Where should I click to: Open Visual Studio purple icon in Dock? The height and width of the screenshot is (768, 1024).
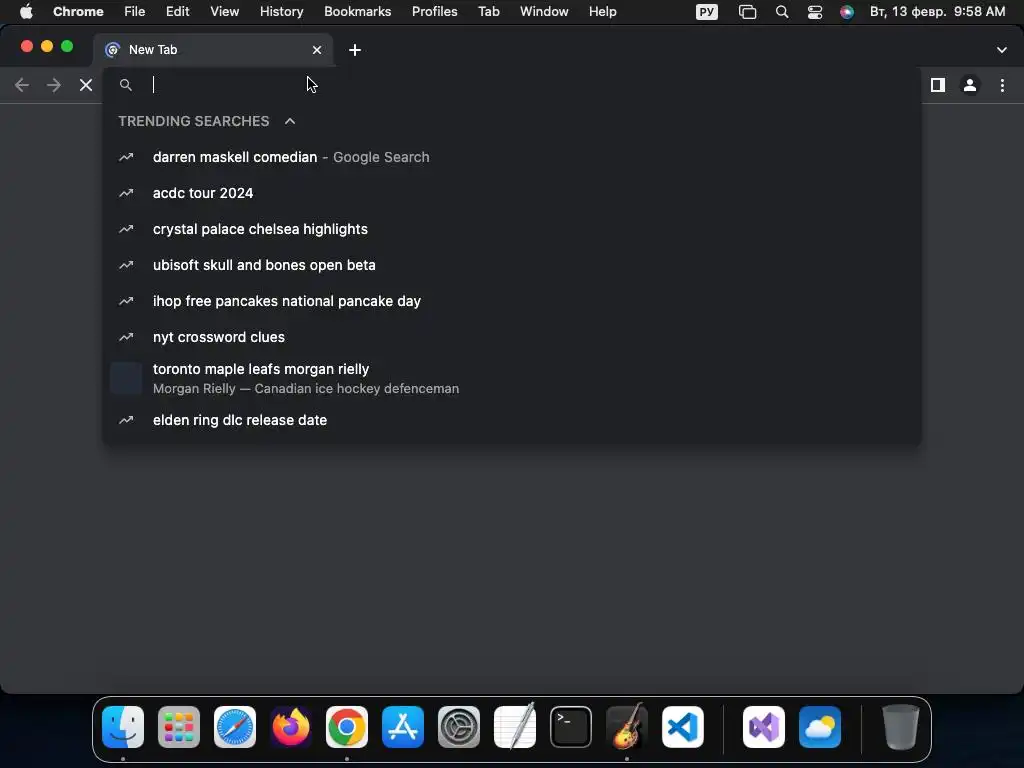(763, 727)
